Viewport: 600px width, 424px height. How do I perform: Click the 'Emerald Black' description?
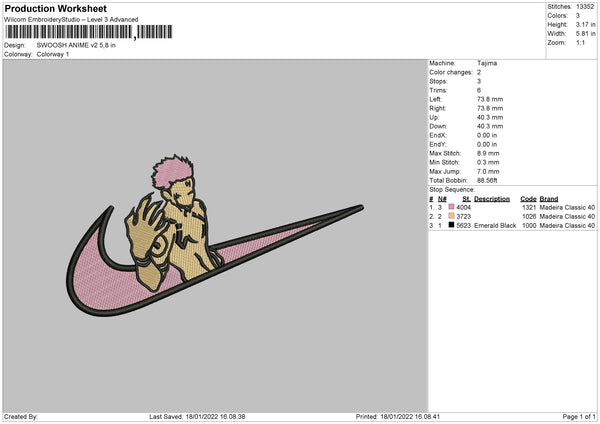[x=495, y=225]
